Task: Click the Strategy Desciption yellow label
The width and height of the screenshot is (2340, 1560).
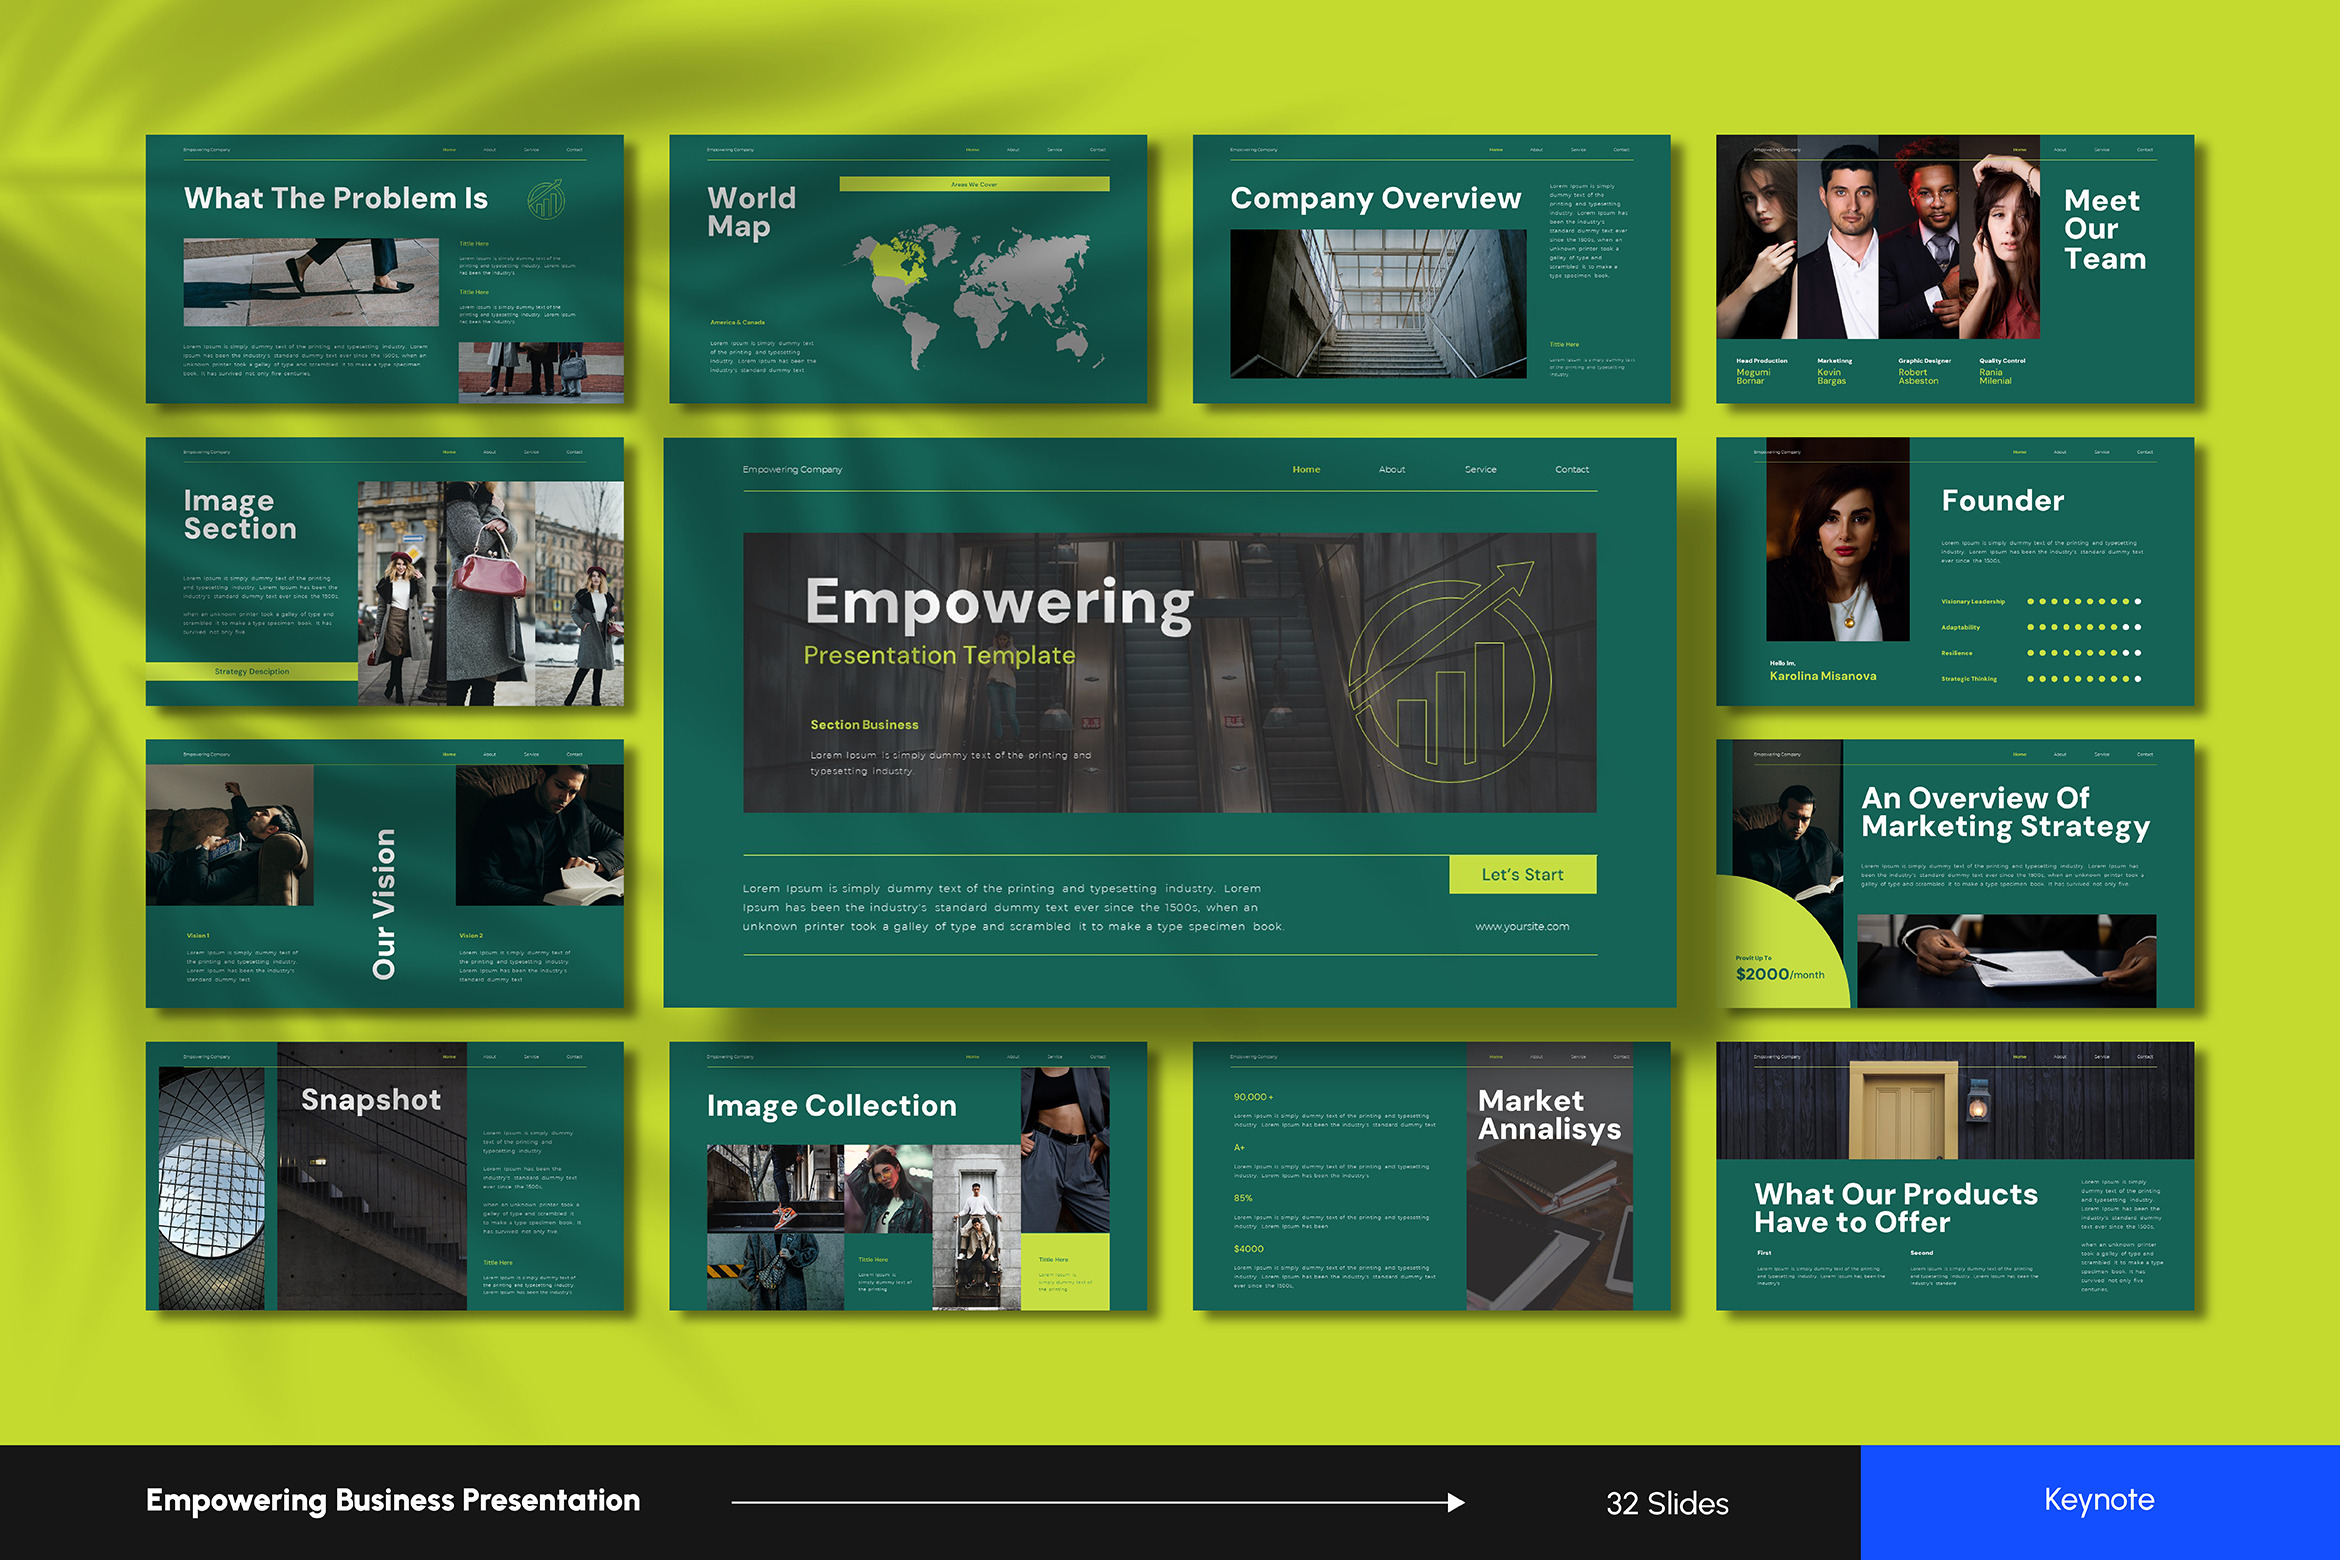Action: coord(252,671)
